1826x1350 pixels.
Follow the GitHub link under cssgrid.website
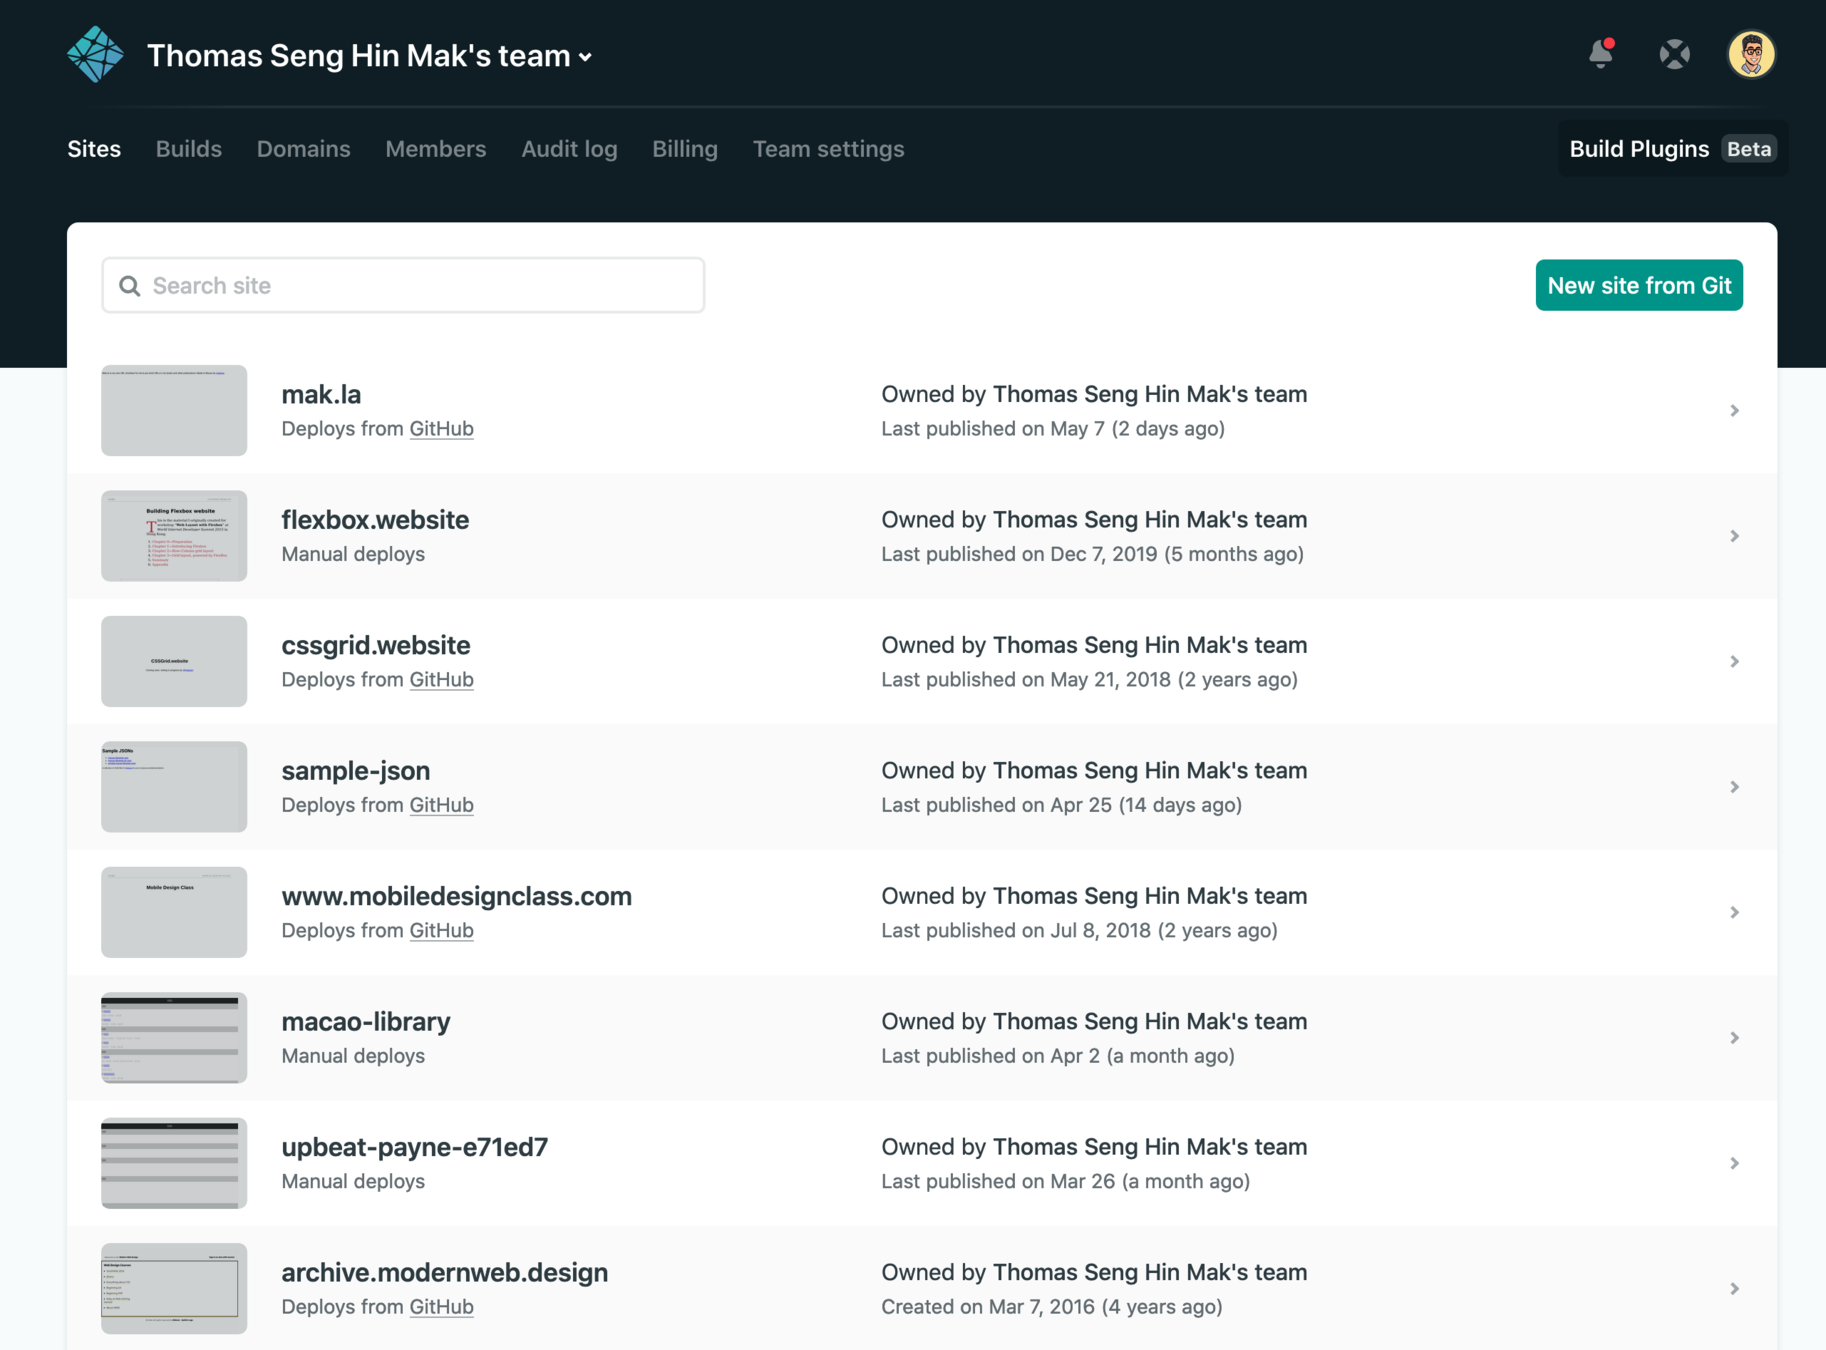[442, 680]
